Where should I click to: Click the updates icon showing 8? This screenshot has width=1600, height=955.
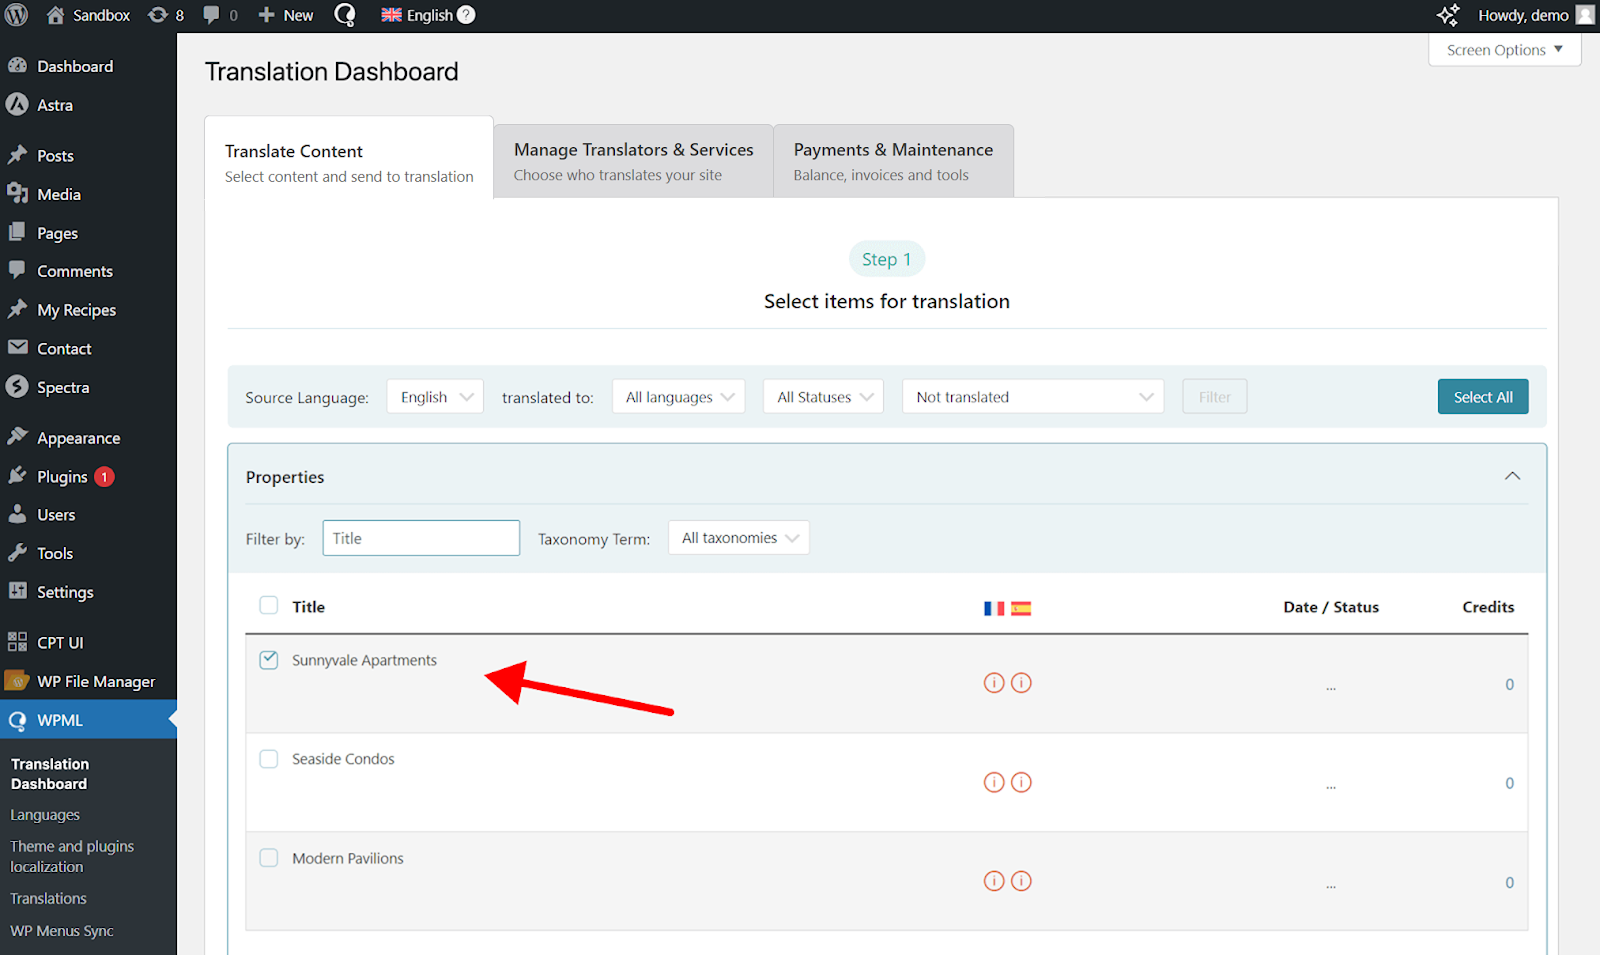(x=158, y=15)
